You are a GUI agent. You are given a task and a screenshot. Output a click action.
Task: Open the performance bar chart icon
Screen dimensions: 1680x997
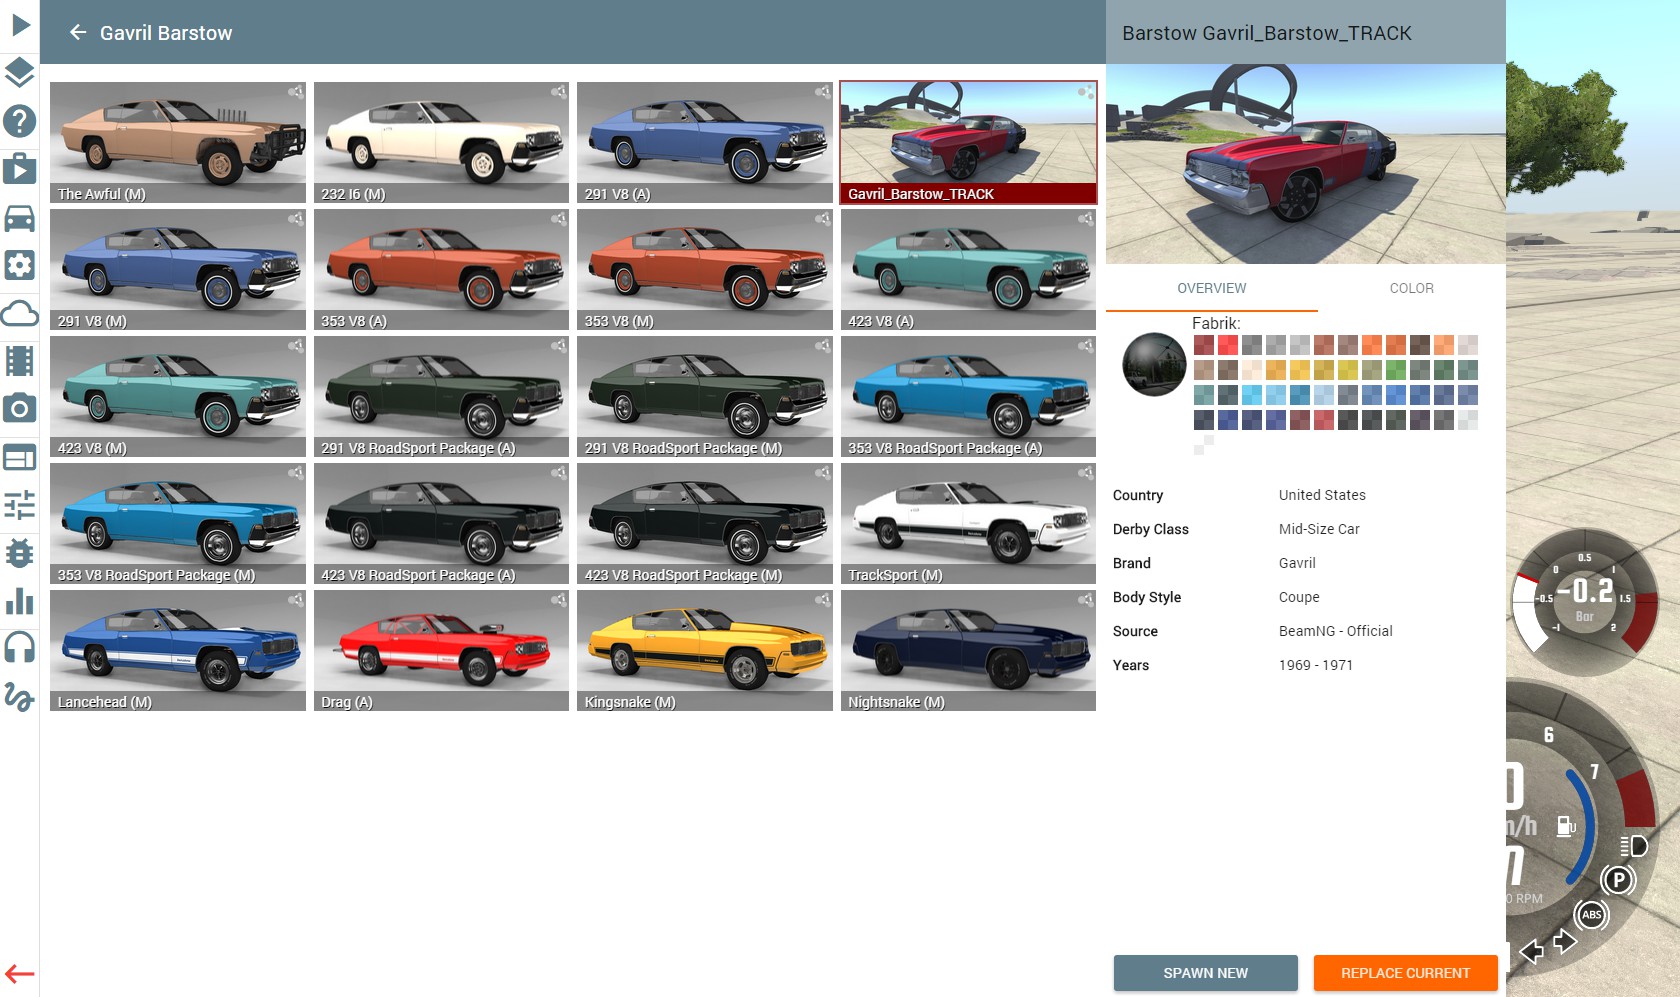click(x=20, y=600)
